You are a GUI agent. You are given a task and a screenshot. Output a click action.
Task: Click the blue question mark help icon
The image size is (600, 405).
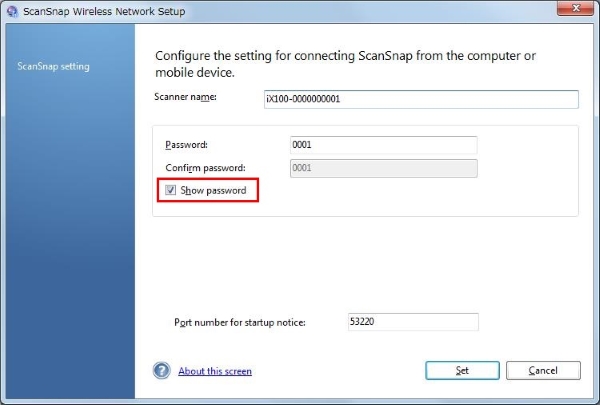point(161,371)
